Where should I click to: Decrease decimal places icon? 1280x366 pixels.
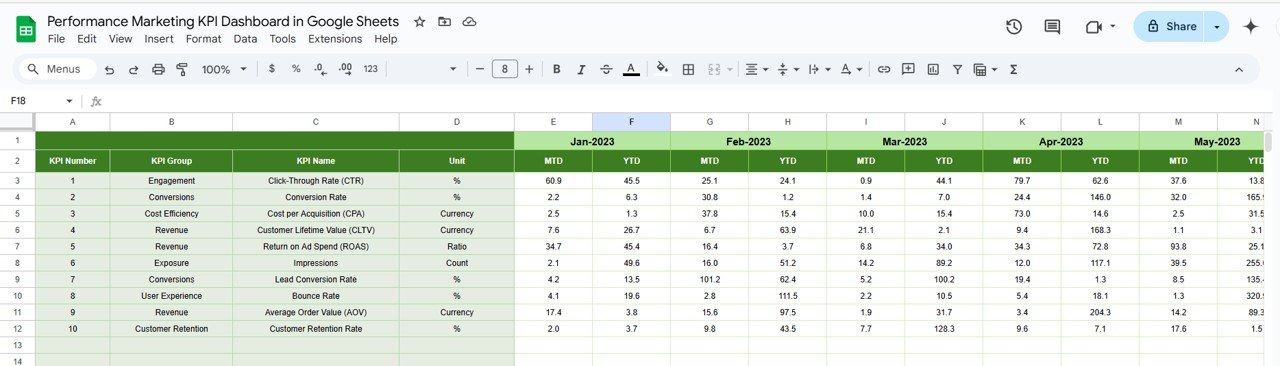[320, 69]
